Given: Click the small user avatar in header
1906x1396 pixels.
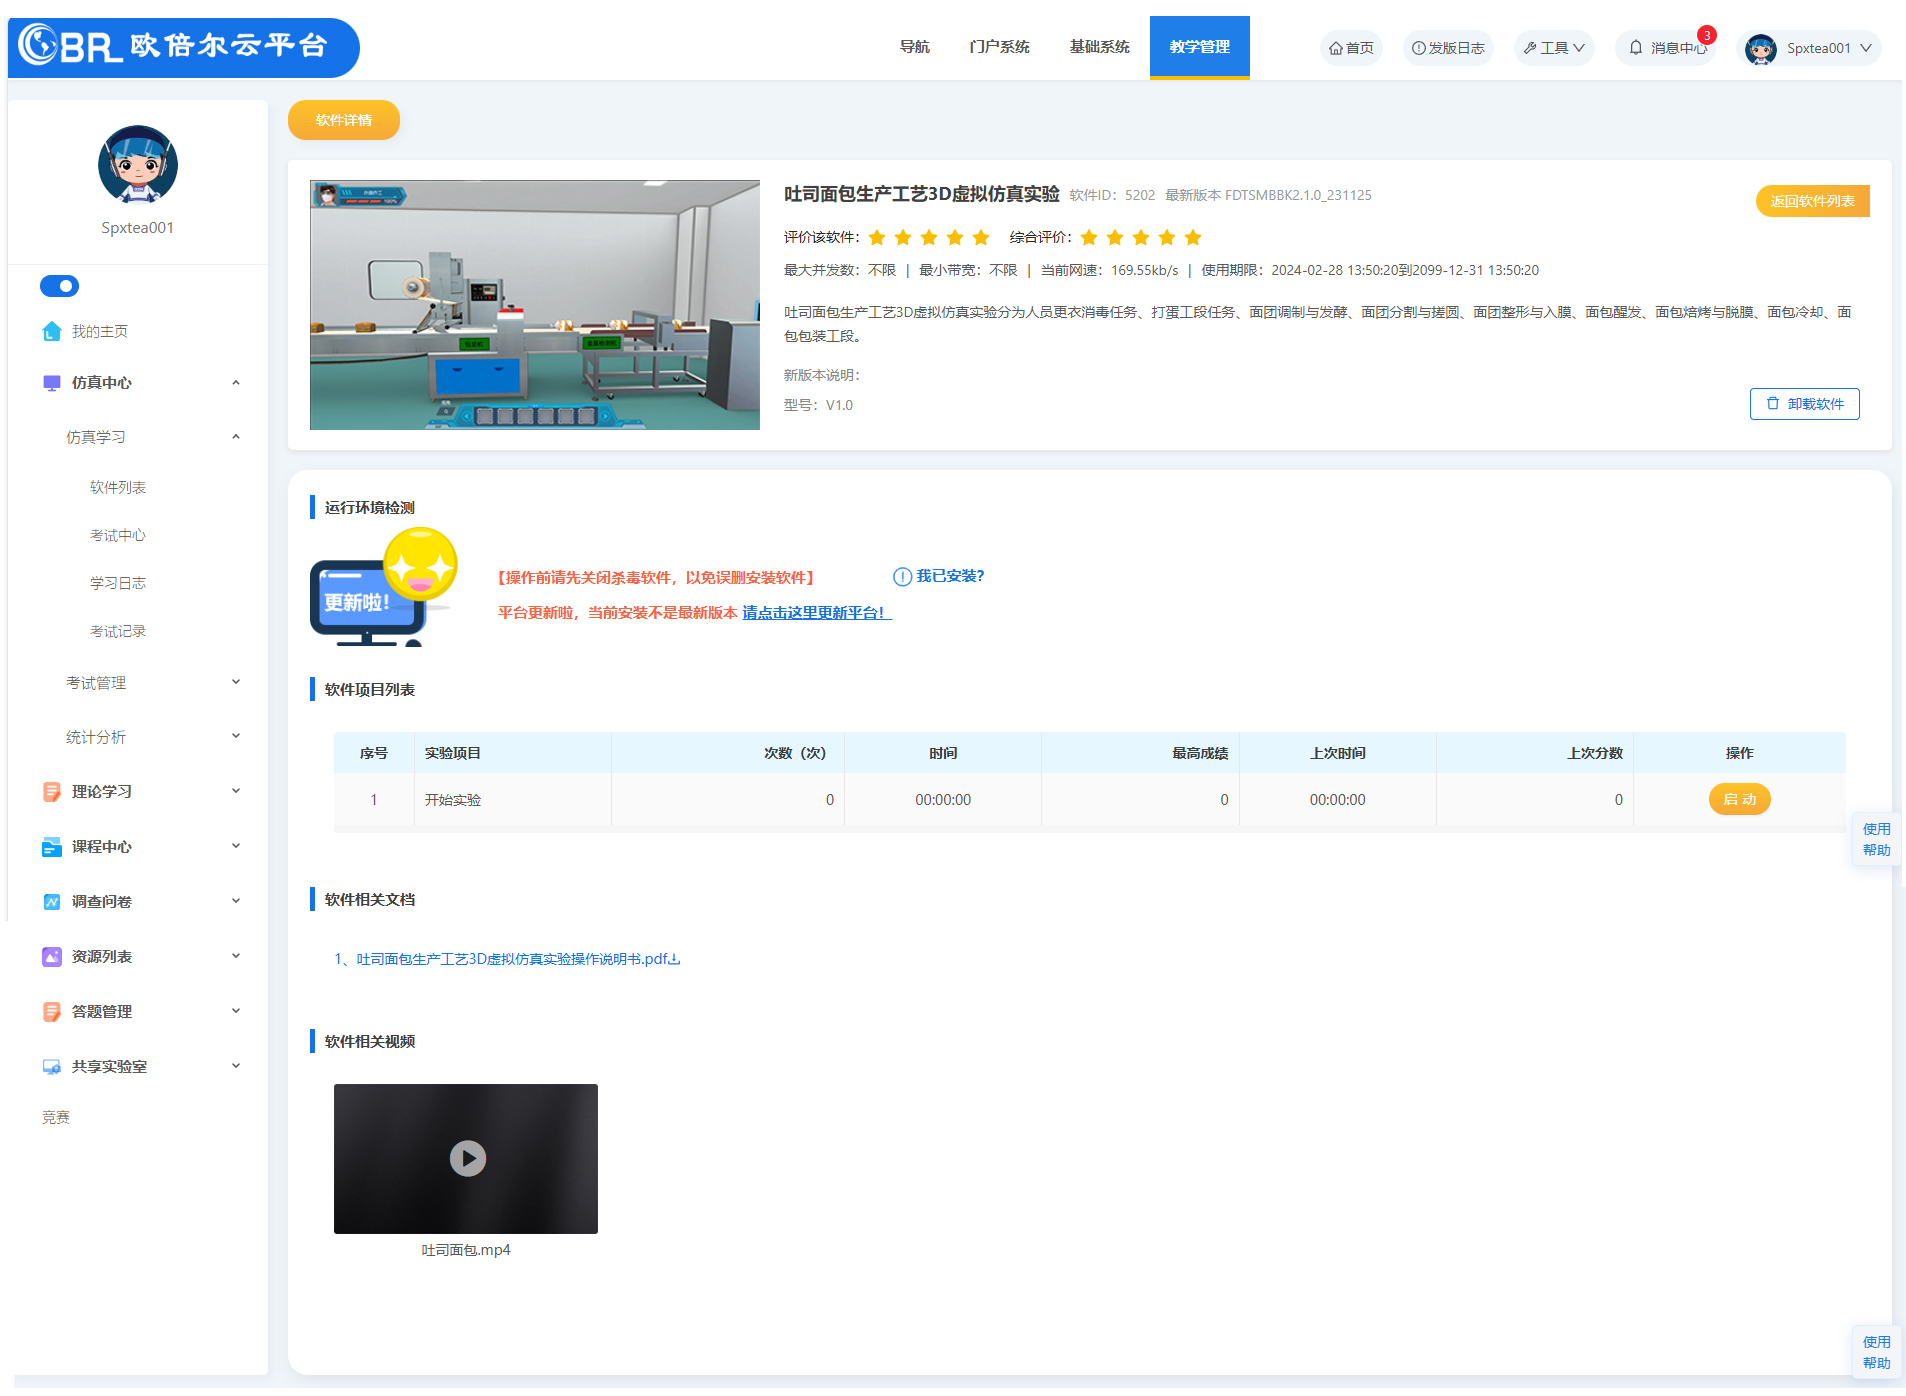Looking at the screenshot, I should point(1760,48).
